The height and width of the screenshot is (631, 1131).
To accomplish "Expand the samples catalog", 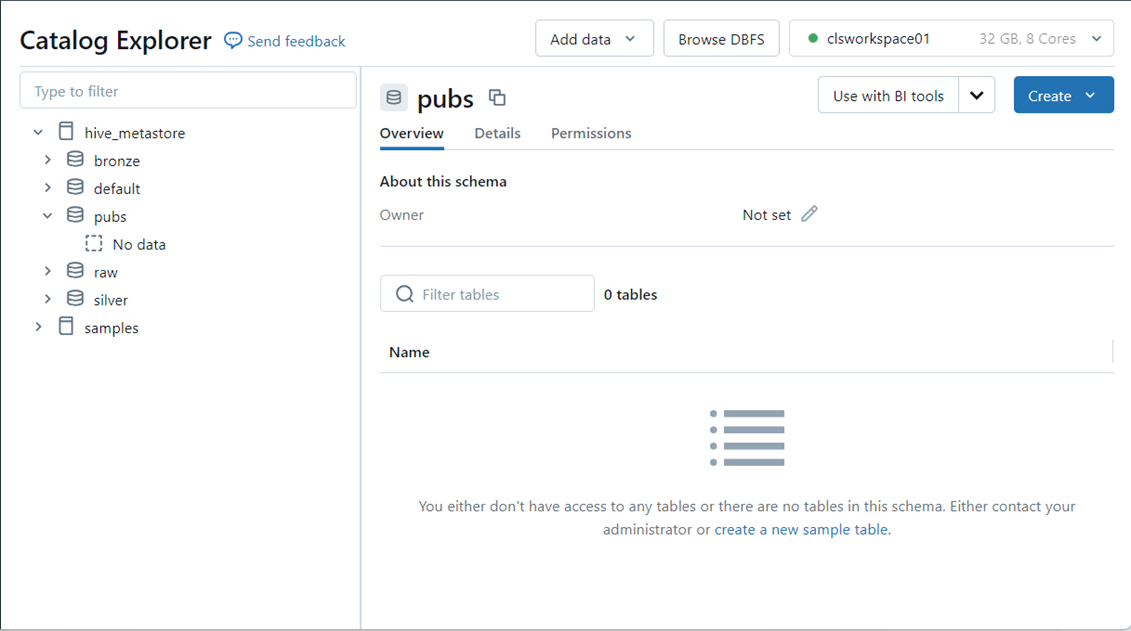I will pyautogui.click(x=38, y=327).
